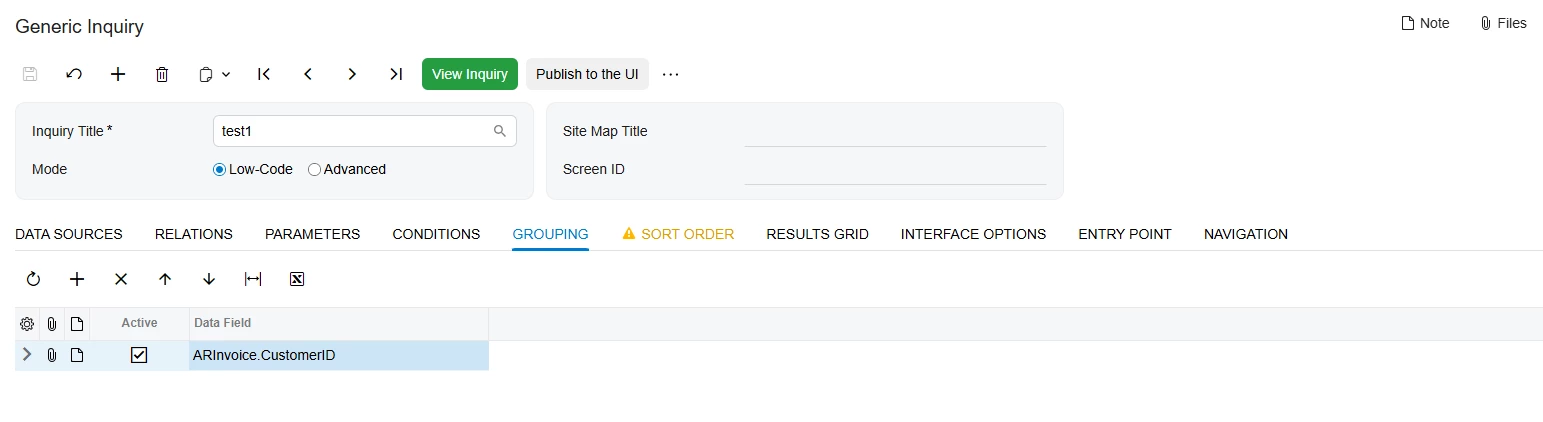1543x422 pixels.
Task: Go to the first record
Action: click(264, 74)
